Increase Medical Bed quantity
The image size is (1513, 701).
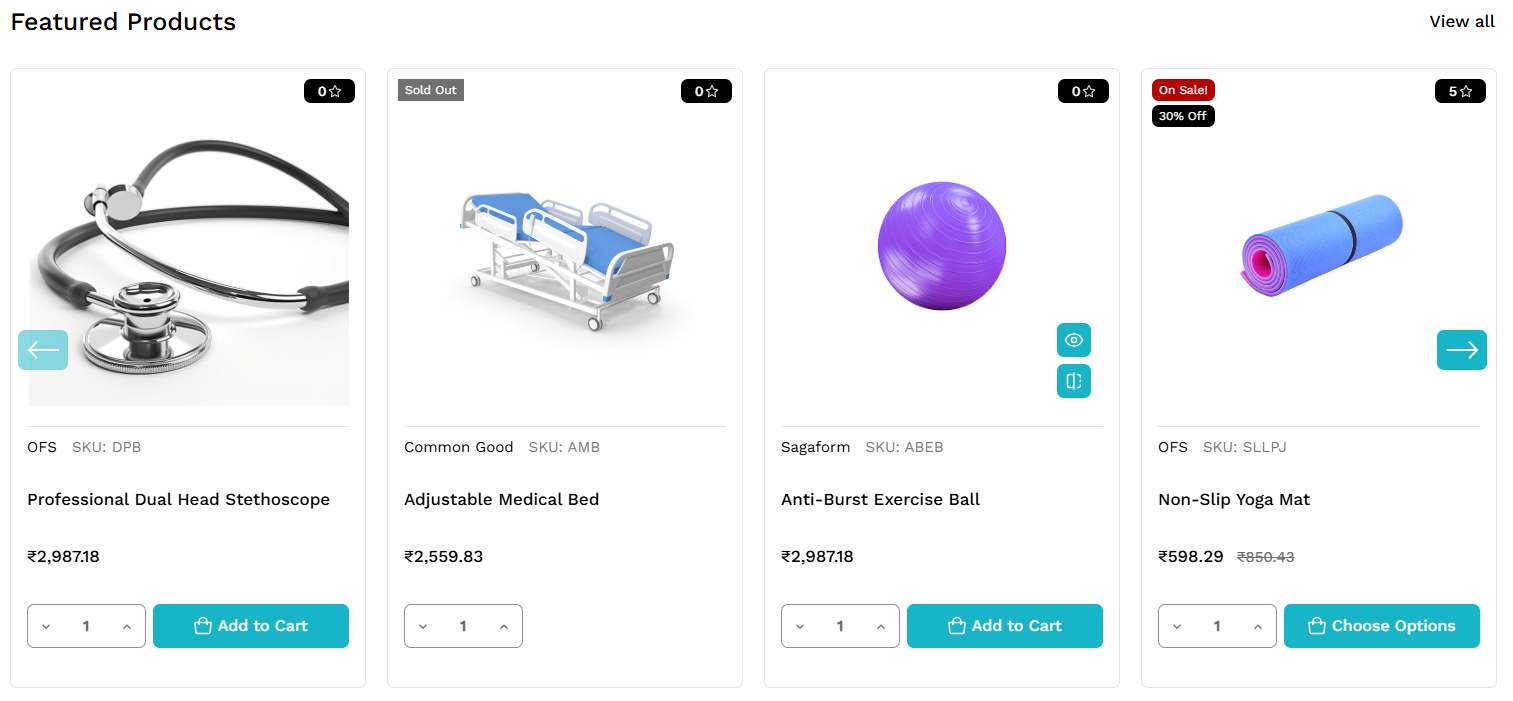[x=503, y=627]
